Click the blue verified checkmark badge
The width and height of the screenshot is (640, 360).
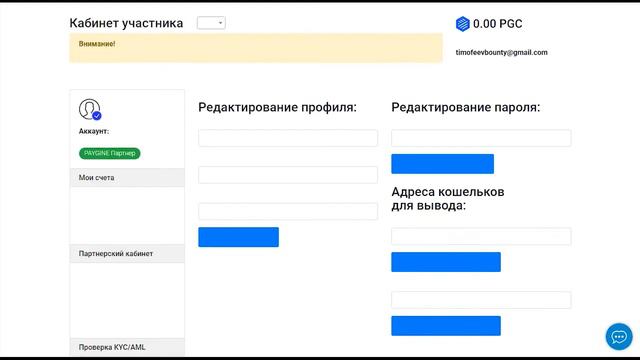[x=97, y=116]
